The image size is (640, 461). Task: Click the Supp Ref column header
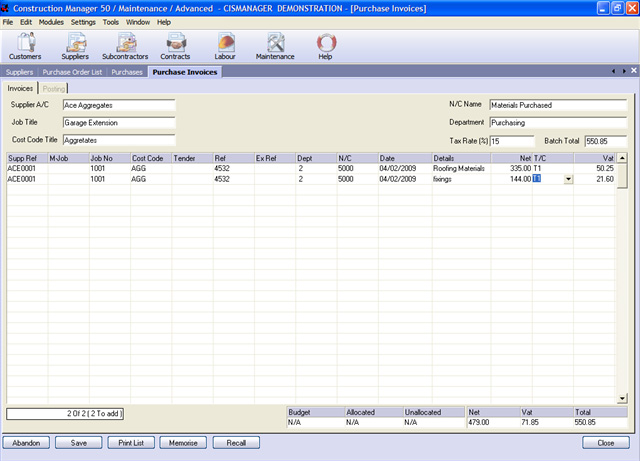(27, 158)
